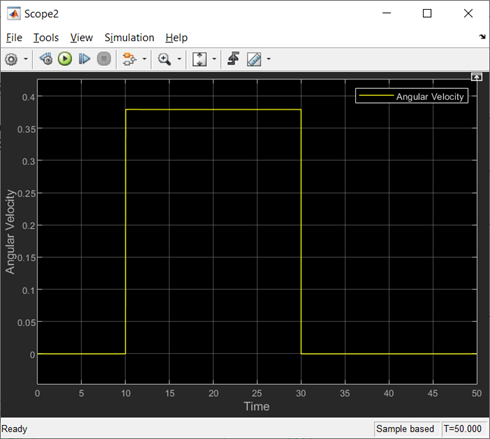490x439 pixels.
Task: Open the File menu
Action: coord(14,38)
